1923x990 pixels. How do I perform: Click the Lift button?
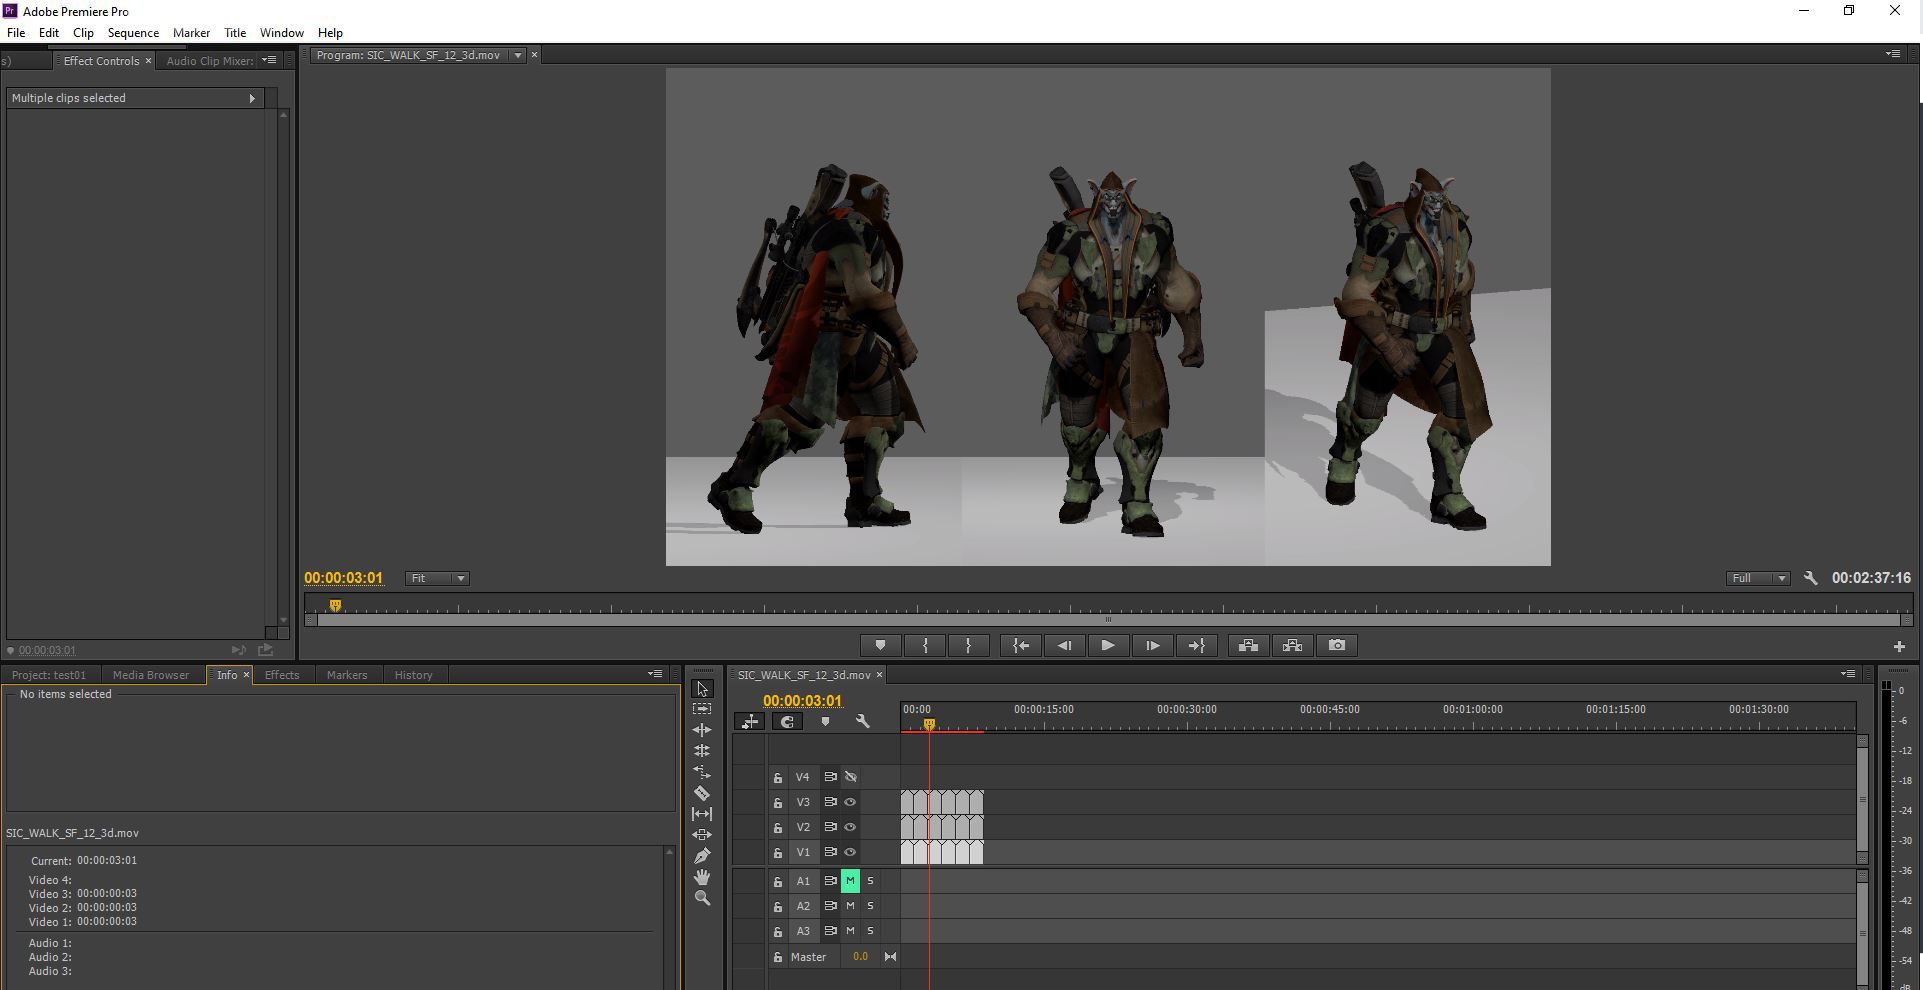click(1248, 646)
